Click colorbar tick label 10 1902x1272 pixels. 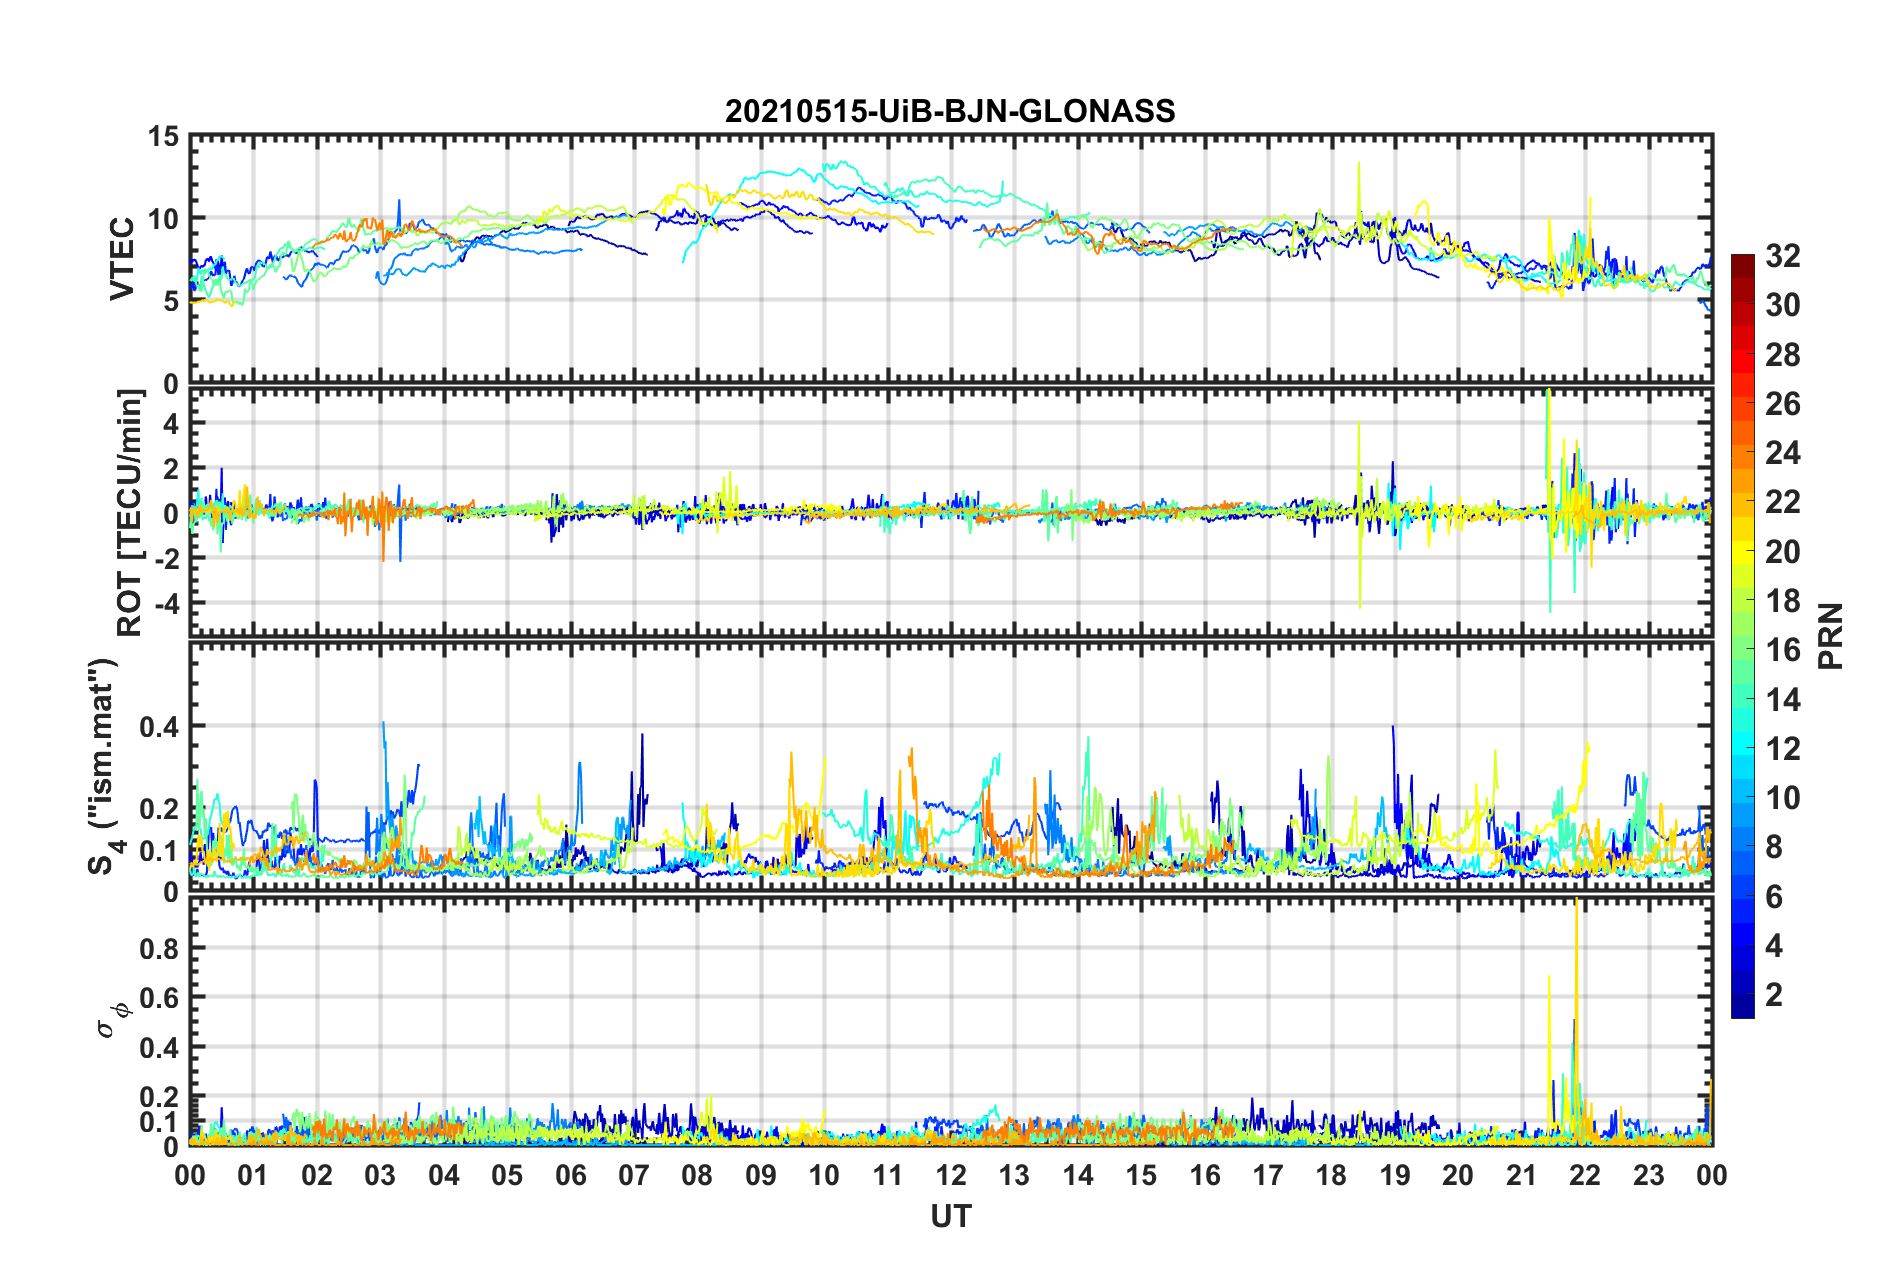[1782, 798]
